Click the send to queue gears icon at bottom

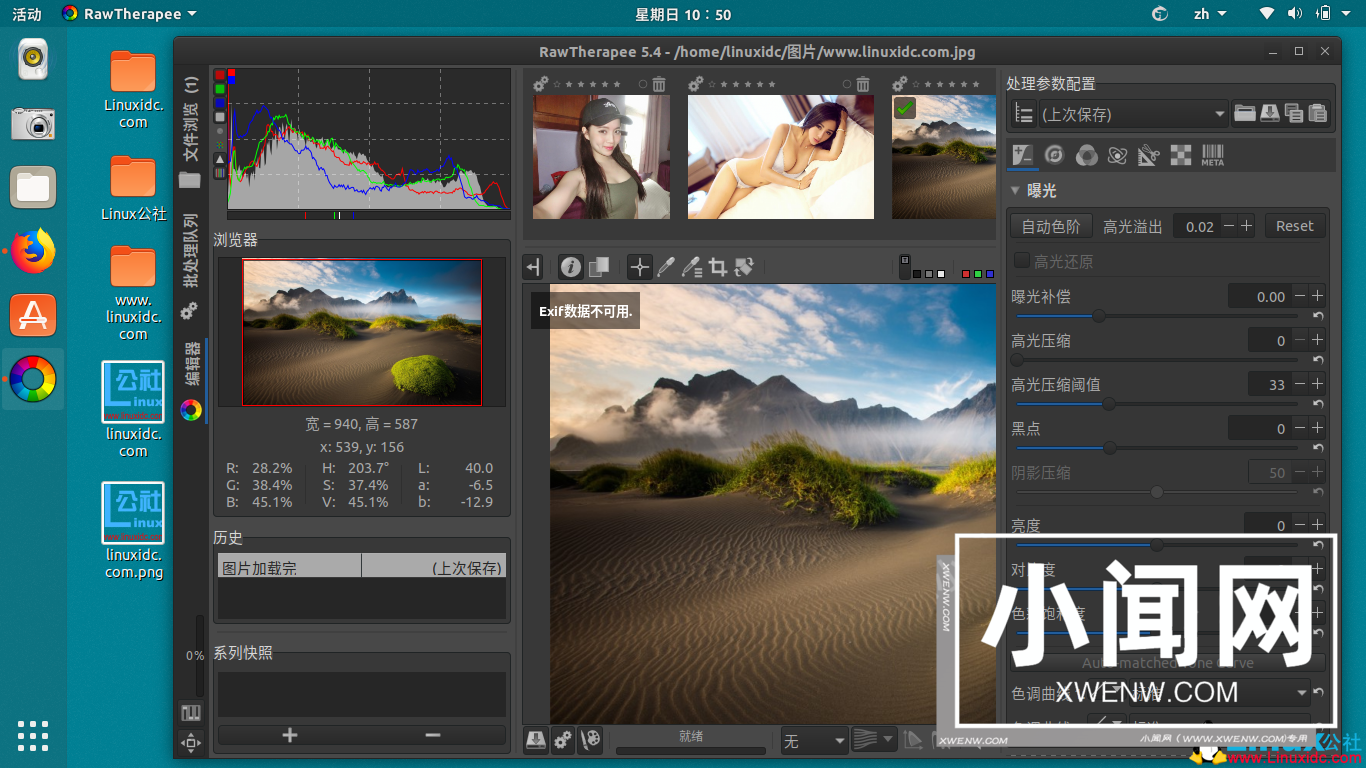[563, 739]
